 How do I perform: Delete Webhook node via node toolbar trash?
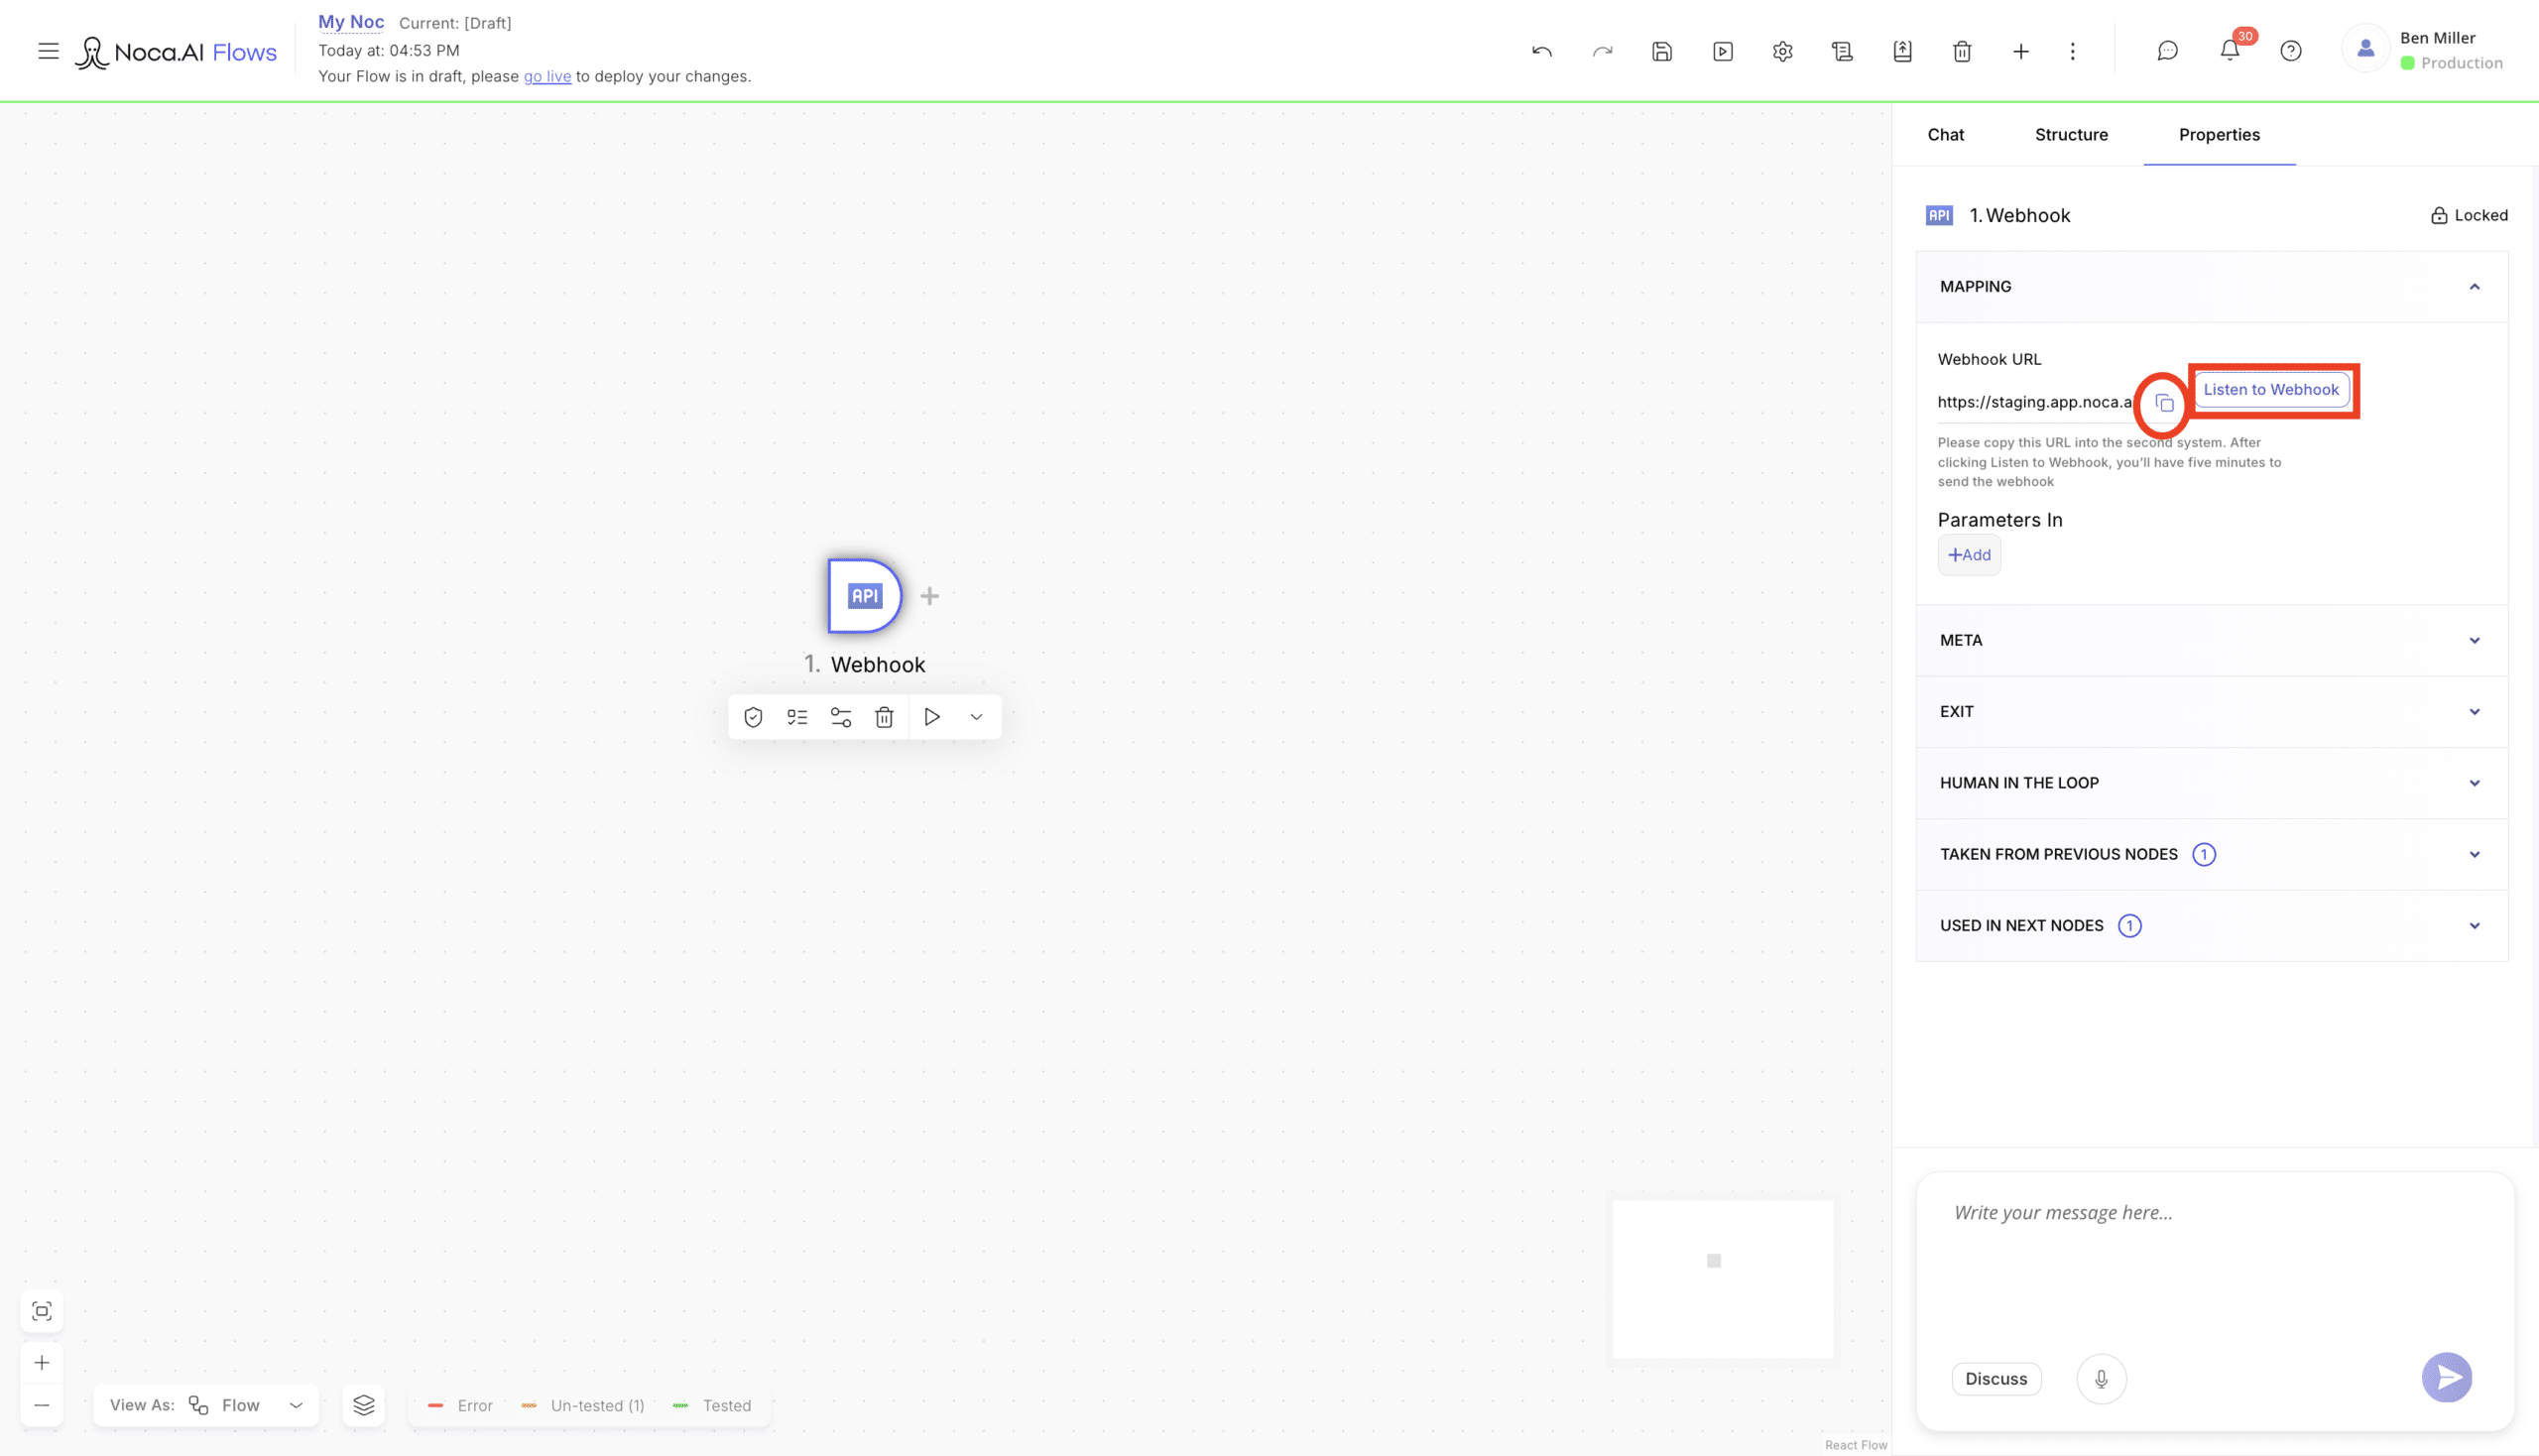pos(884,717)
